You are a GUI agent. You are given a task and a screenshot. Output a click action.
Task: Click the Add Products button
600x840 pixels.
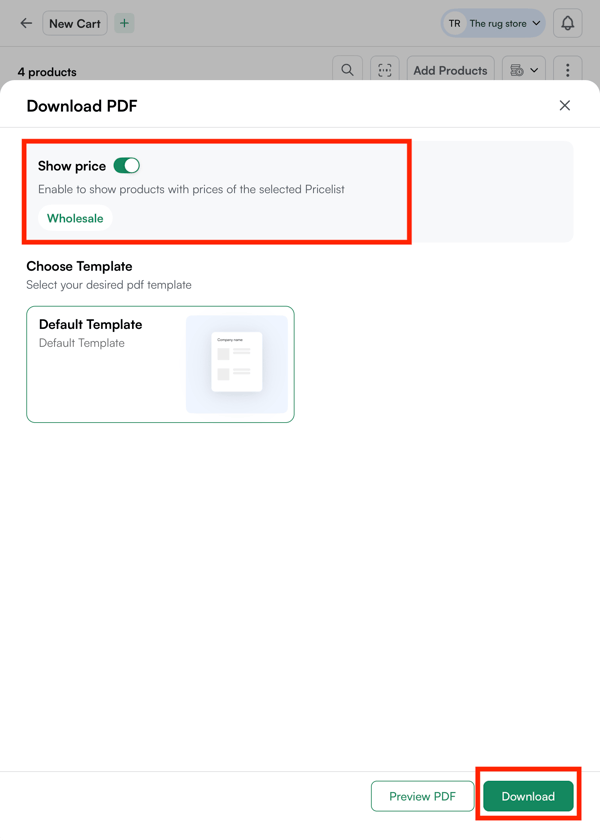(x=450, y=70)
